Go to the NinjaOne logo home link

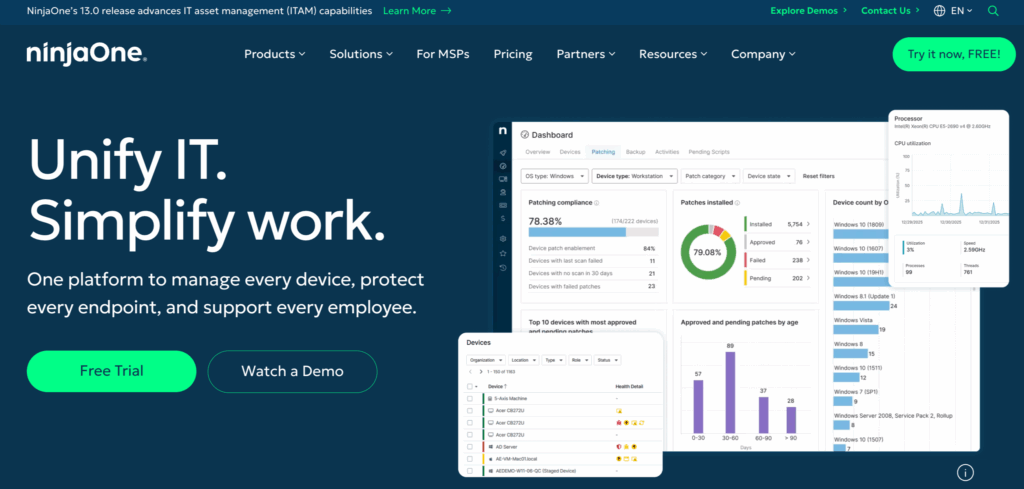pyautogui.click(x=86, y=54)
